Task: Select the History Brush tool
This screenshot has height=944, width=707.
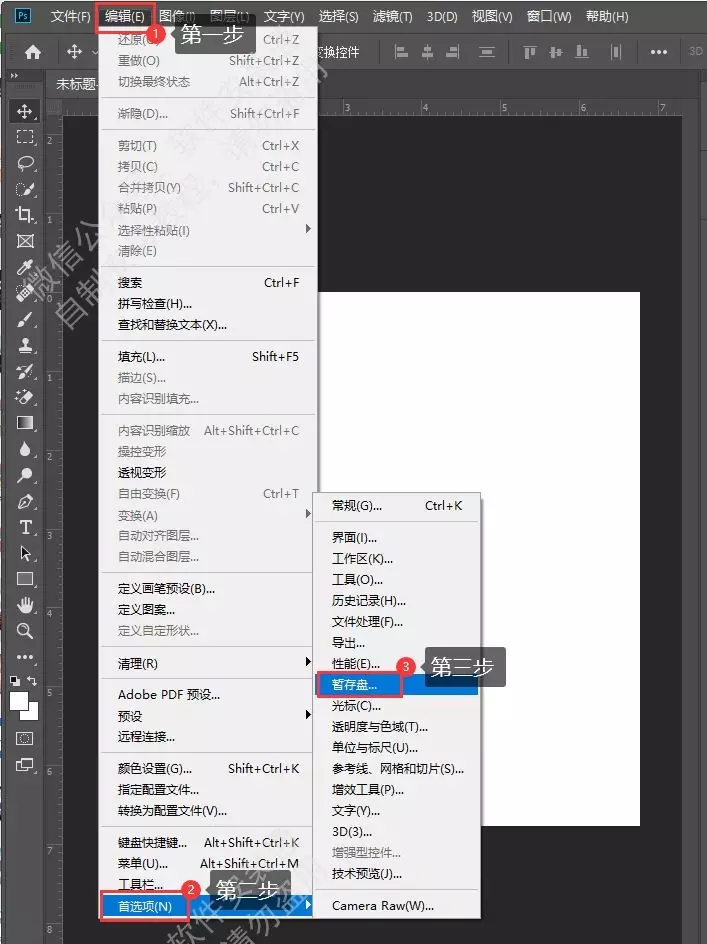Action: coord(25,371)
